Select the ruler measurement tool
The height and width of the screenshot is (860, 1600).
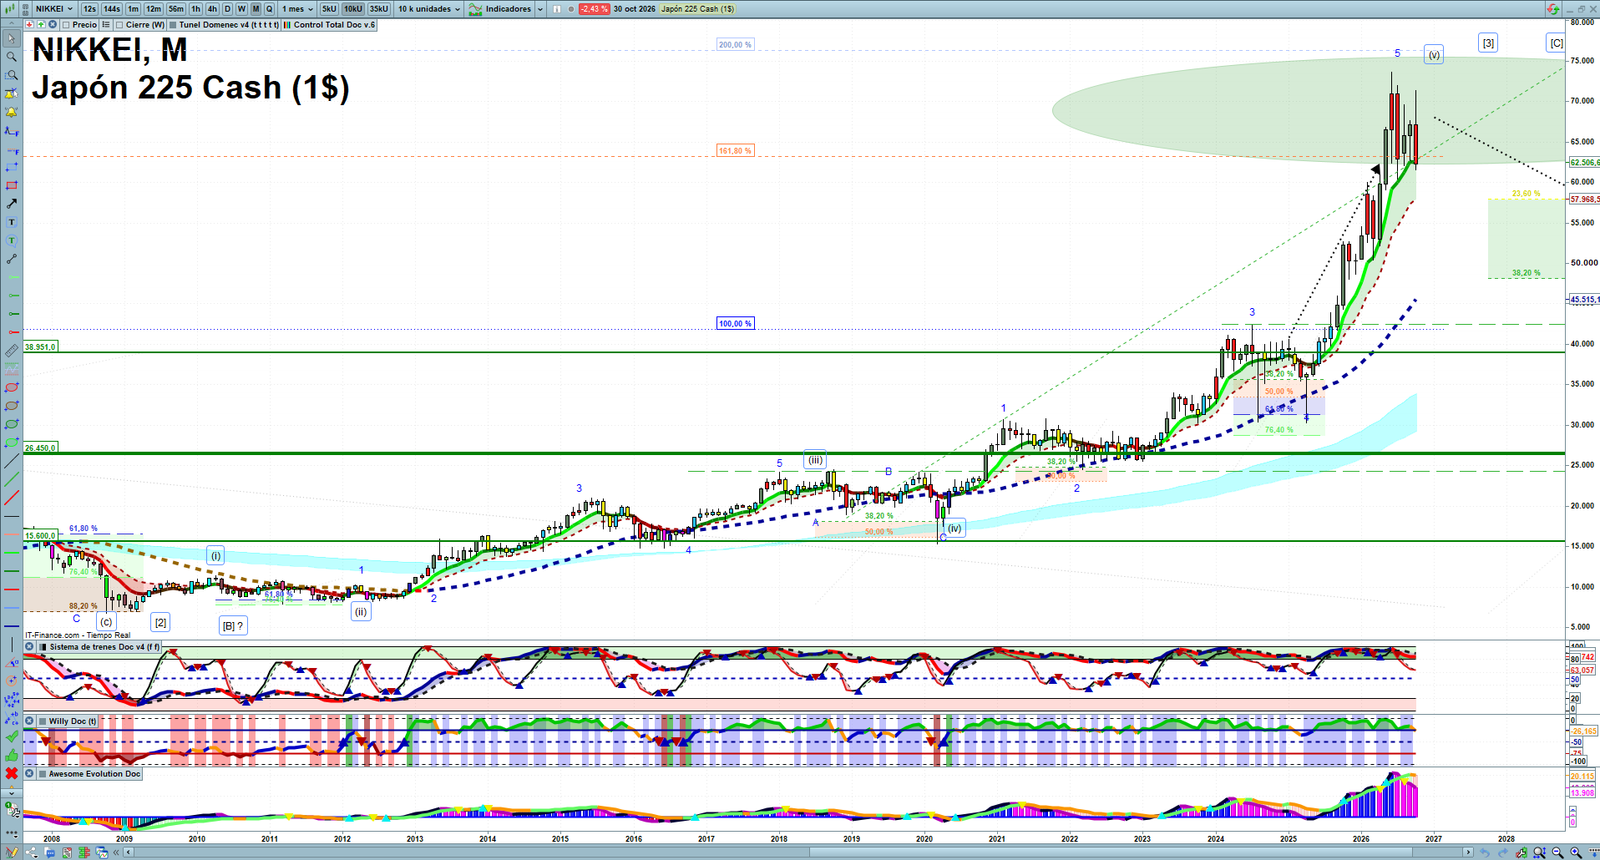click(12, 351)
